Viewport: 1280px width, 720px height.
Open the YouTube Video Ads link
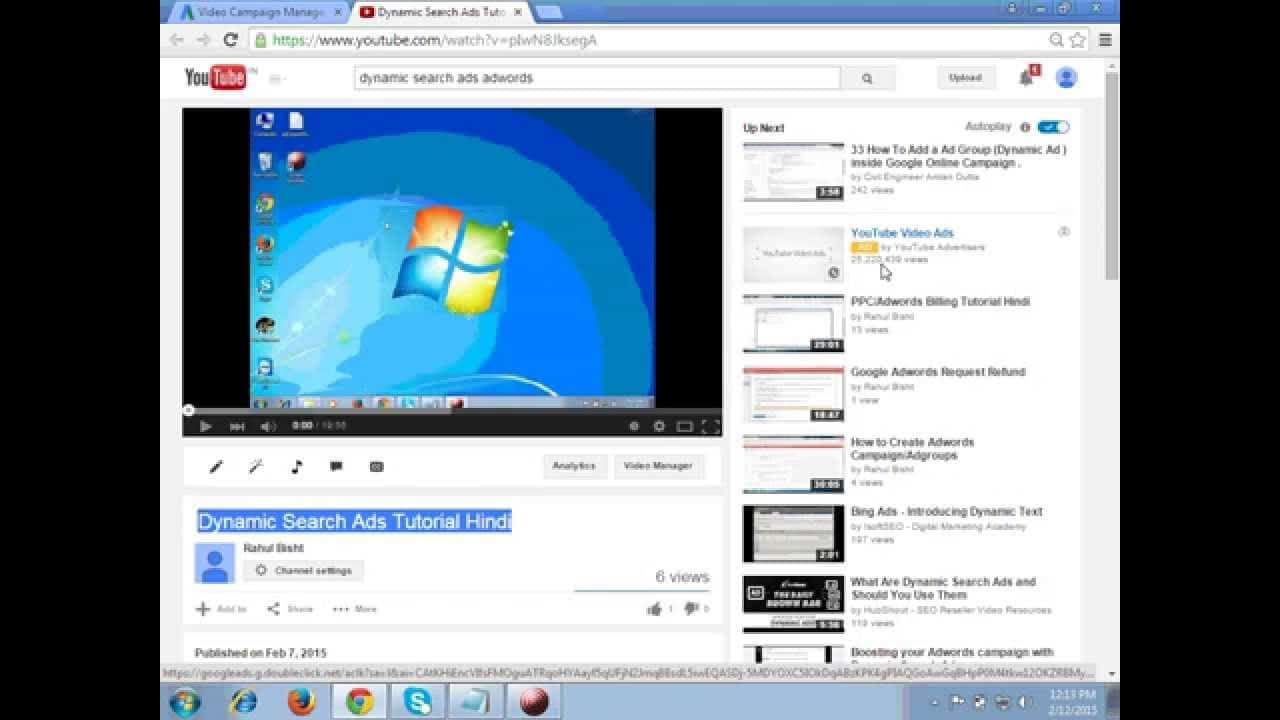click(x=902, y=233)
